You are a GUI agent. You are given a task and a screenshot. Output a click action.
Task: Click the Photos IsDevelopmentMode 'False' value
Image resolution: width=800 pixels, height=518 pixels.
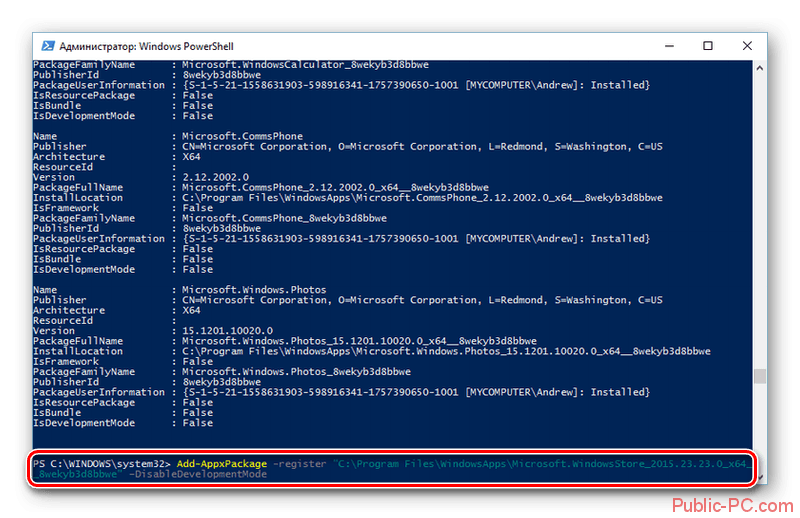point(197,423)
